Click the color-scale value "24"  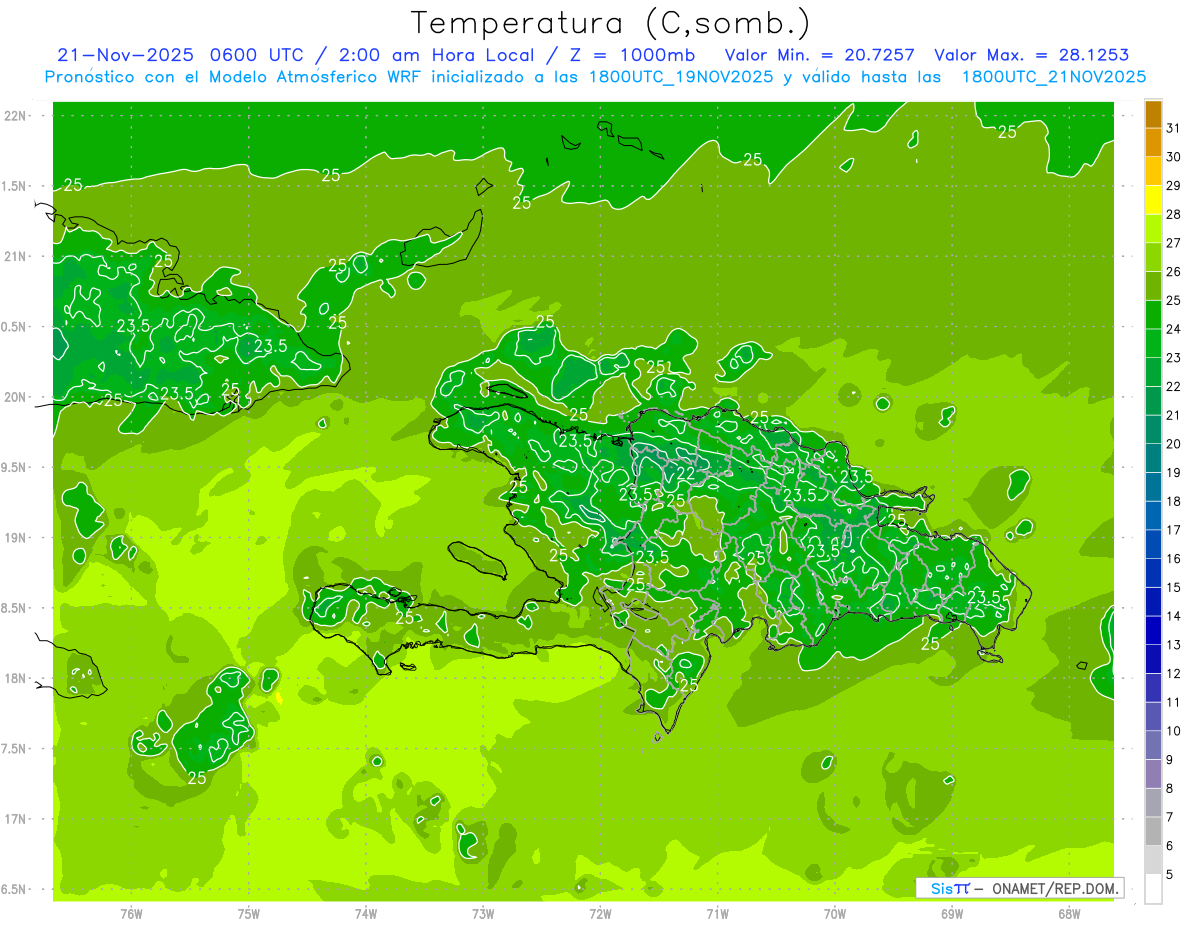click(1174, 329)
